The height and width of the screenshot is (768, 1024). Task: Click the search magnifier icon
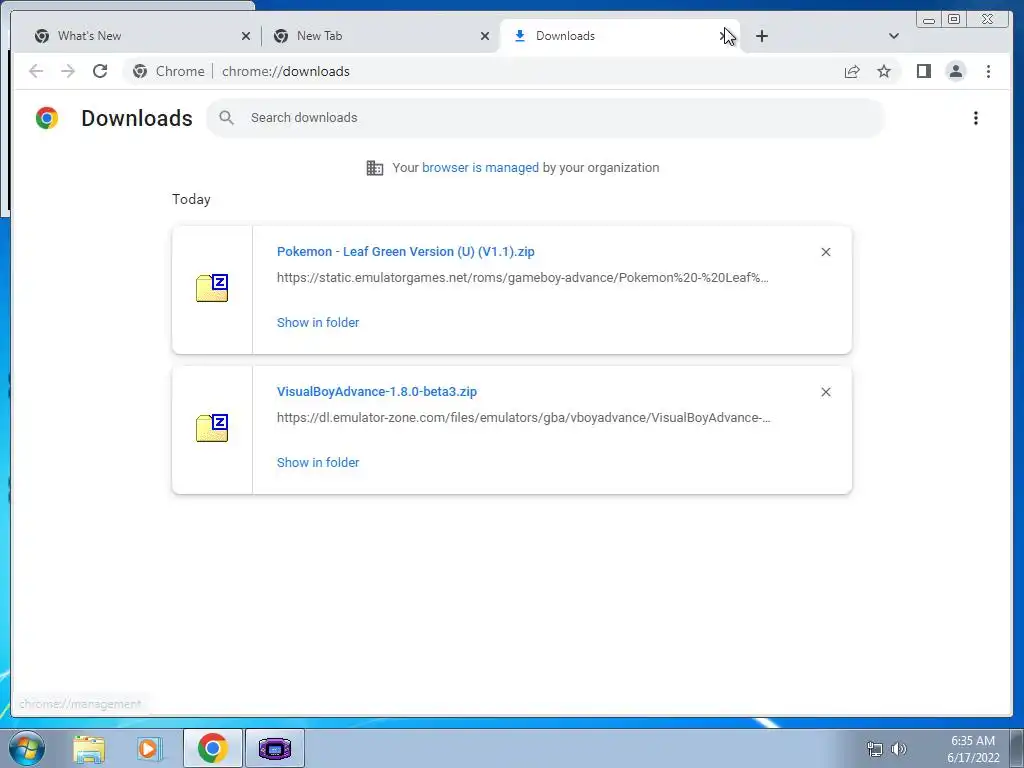click(x=227, y=118)
